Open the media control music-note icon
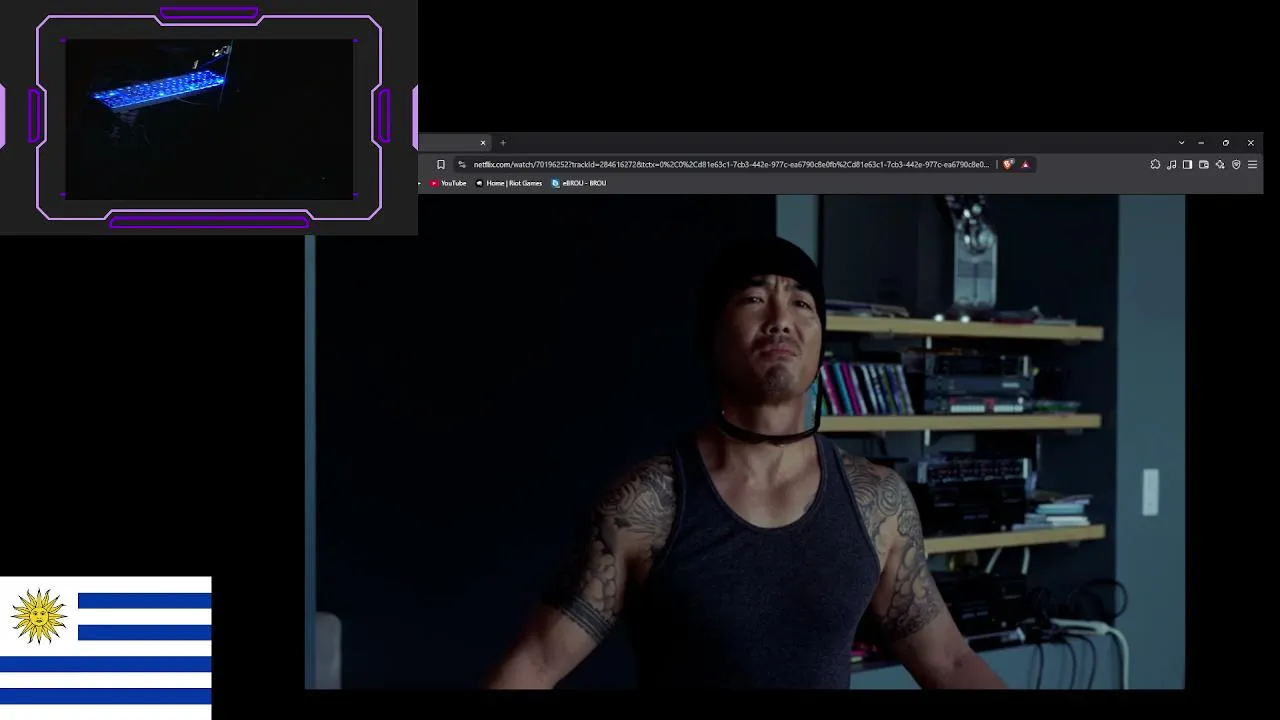The width and height of the screenshot is (1280, 720). tap(1171, 165)
